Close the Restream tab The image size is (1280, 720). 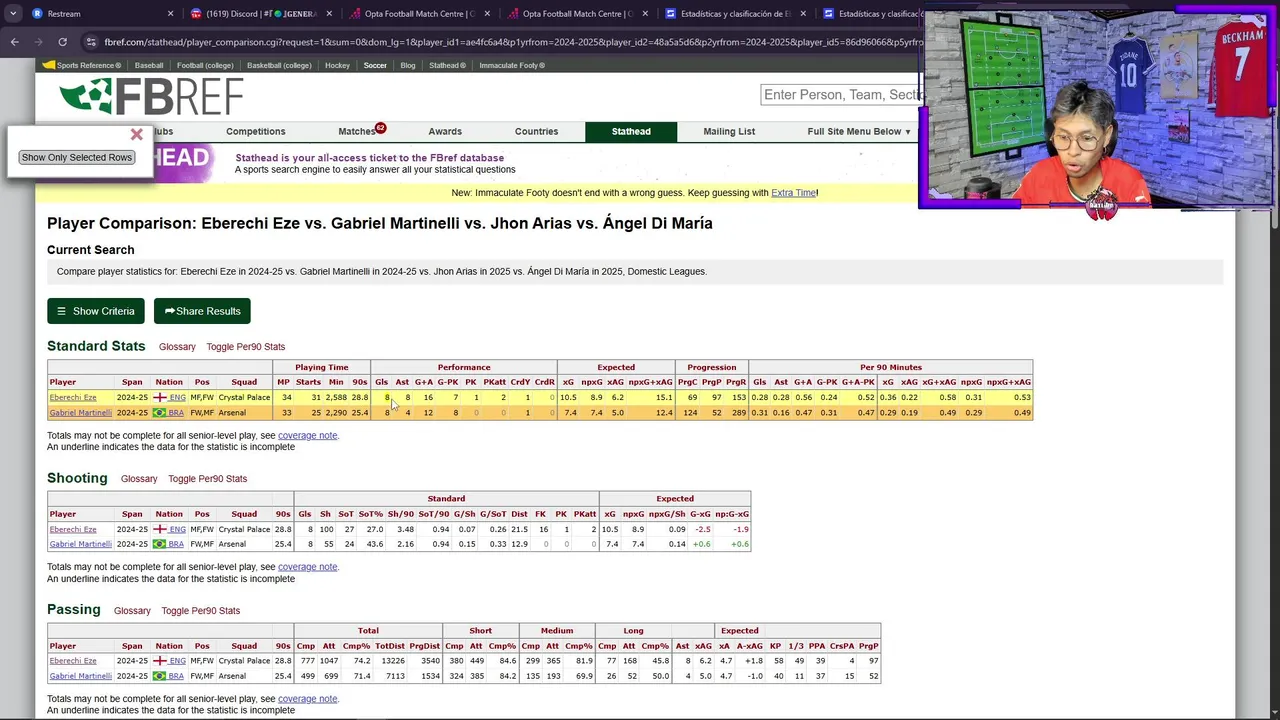click(x=170, y=14)
